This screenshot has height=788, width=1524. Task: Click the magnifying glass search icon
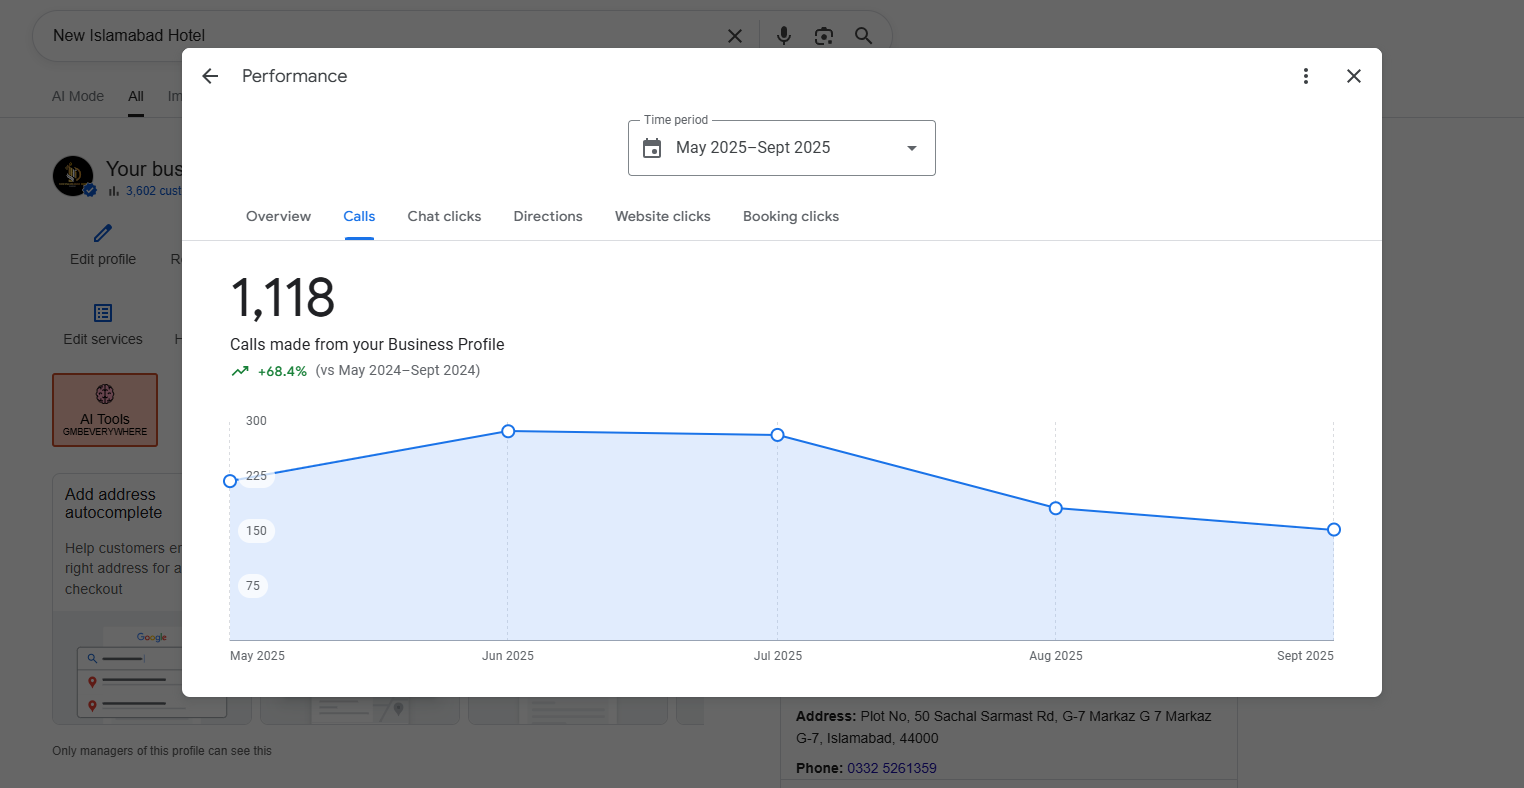(863, 36)
